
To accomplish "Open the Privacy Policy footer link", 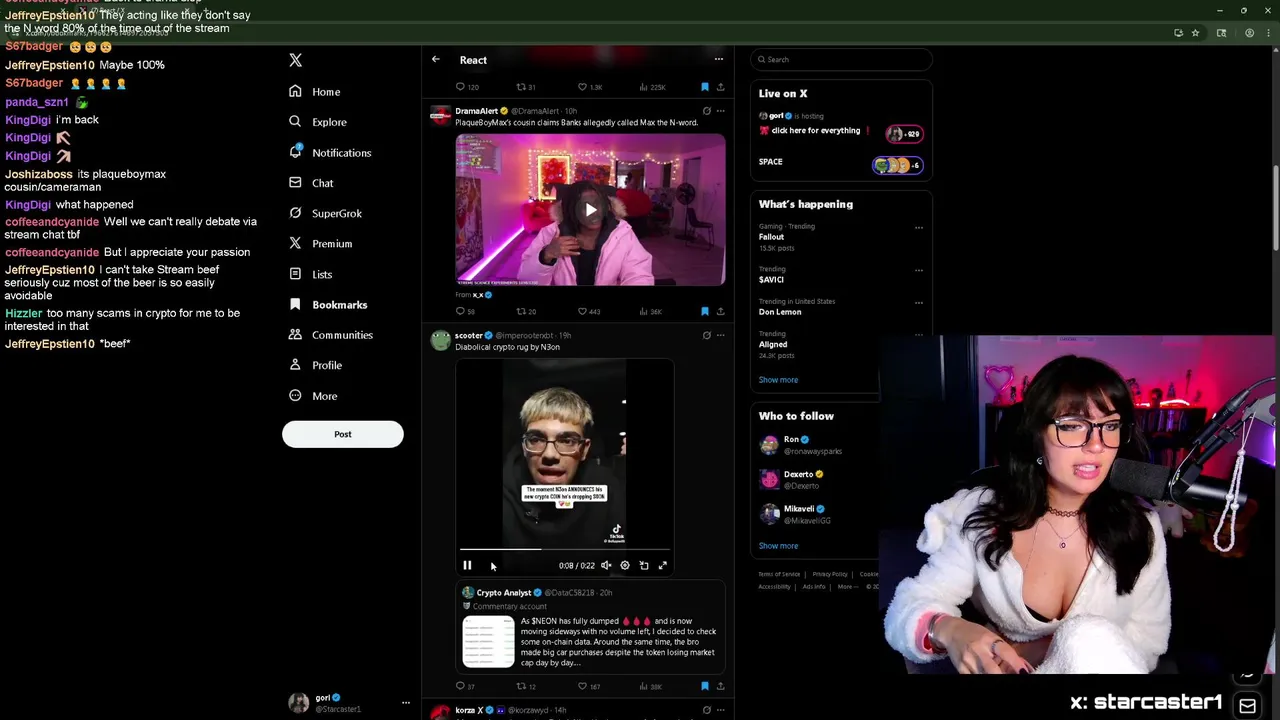I will (830, 574).
